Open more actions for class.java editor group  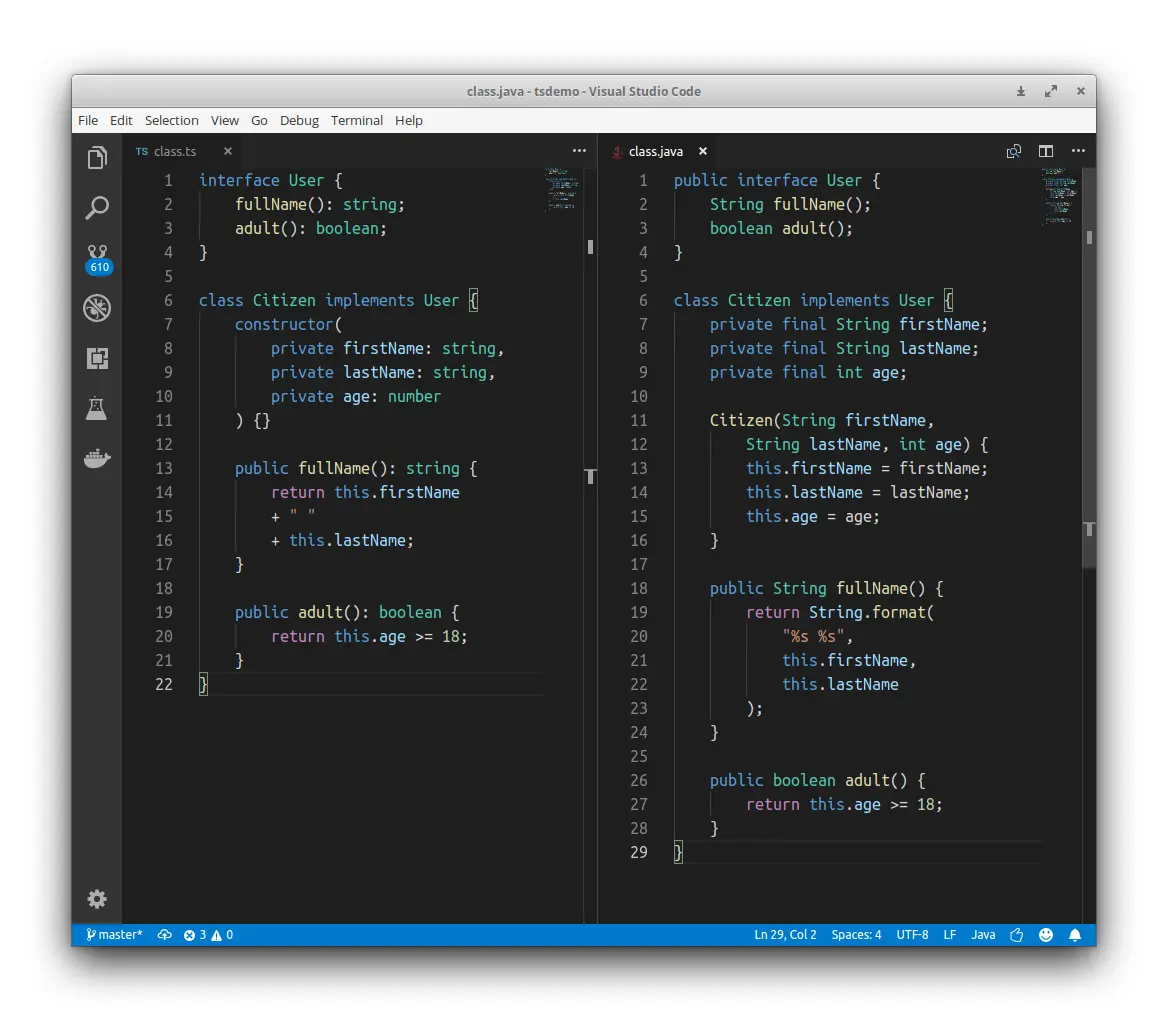1078,151
